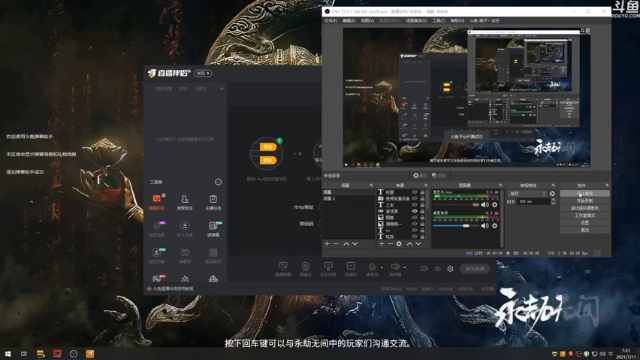Click the upper orange copy button
640x360 pixels.
tap(268, 147)
